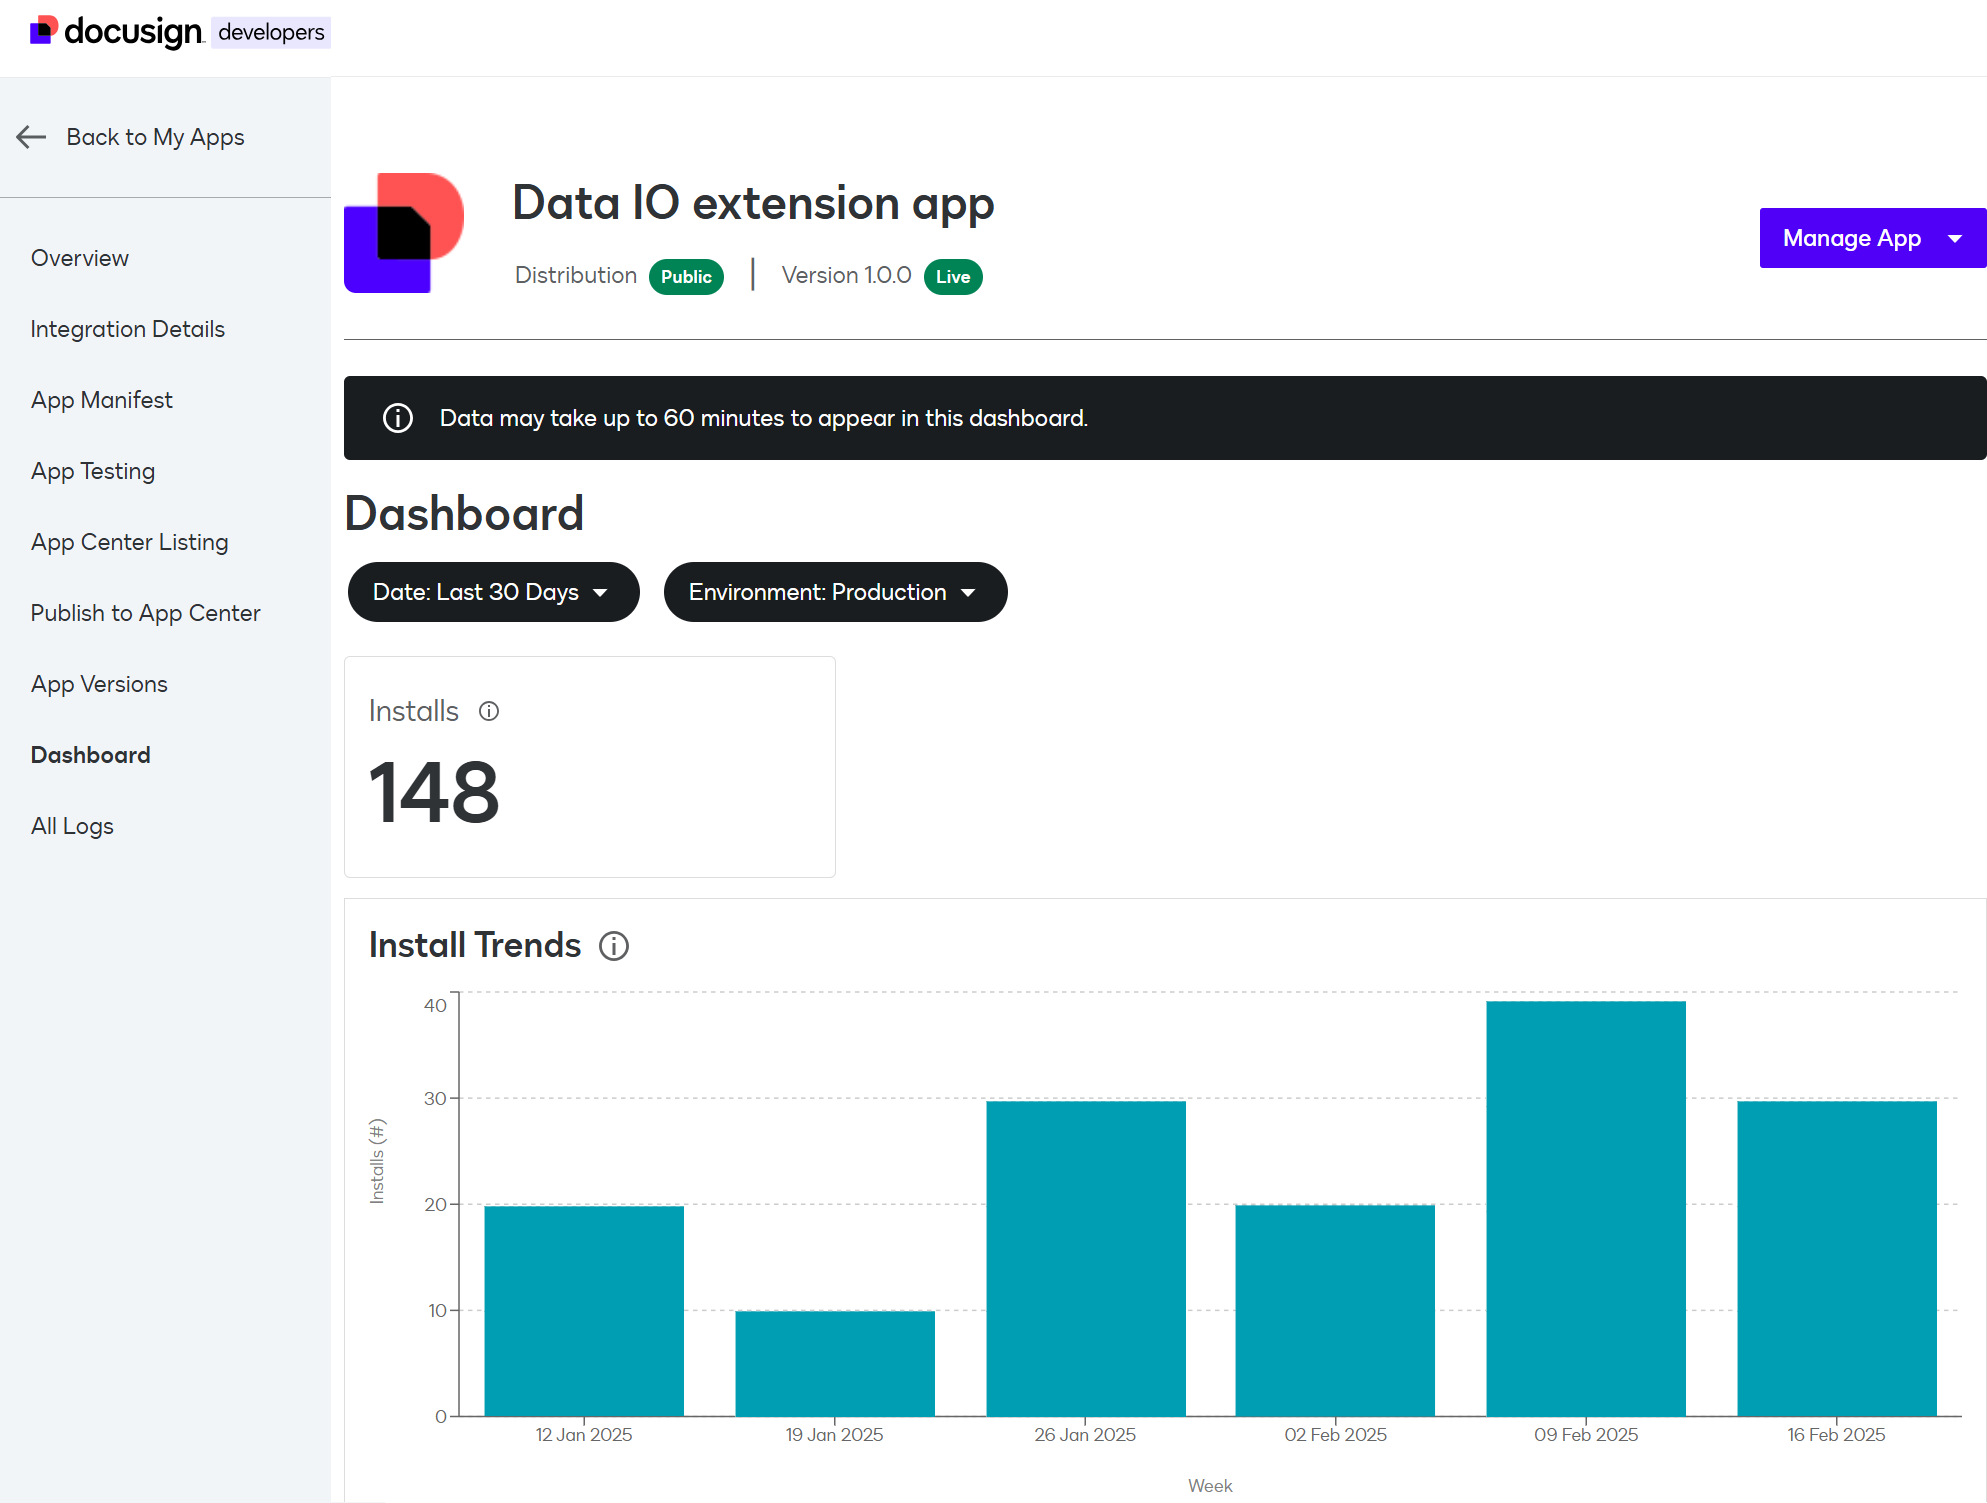1987x1503 pixels.
Task: Open the Date: Last 30 Days filter
Action: tap(493, 591)
